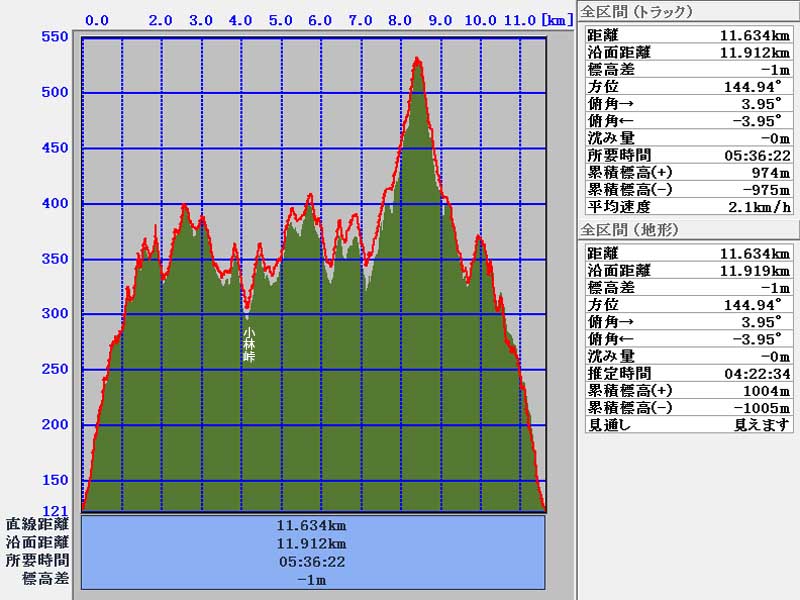Image resolution: width=800 pixels, height=600 pixels.
Task: Click the 300 elevation axis label
Action: coord(54,314)
